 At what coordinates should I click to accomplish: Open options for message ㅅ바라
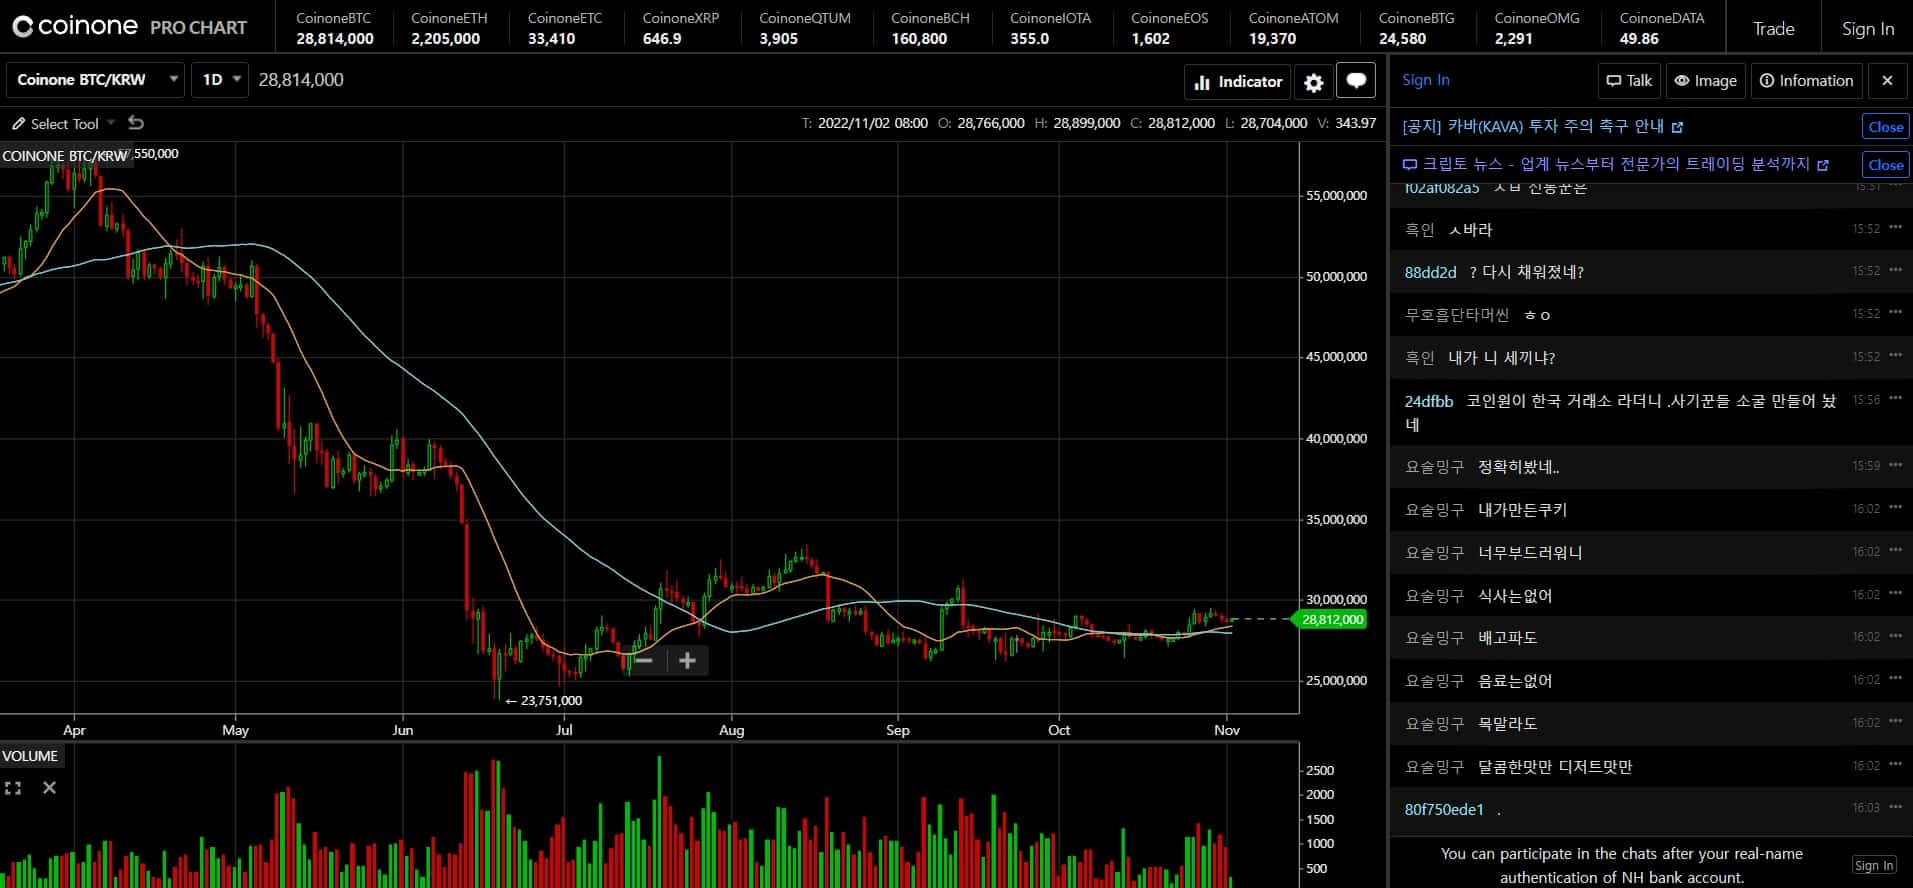pos(1895,227)
